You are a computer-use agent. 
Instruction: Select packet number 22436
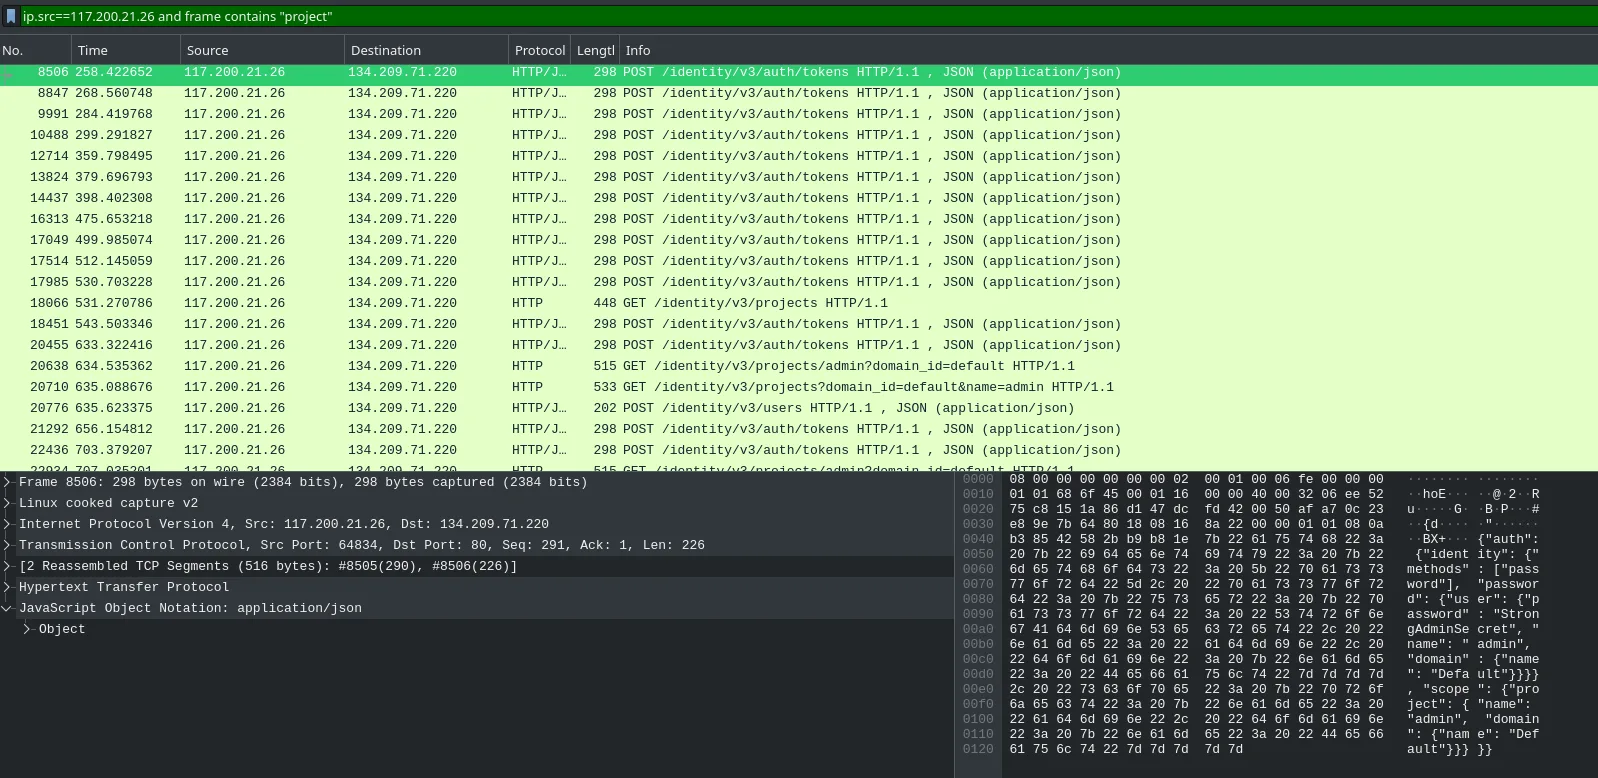click(799, 450)
